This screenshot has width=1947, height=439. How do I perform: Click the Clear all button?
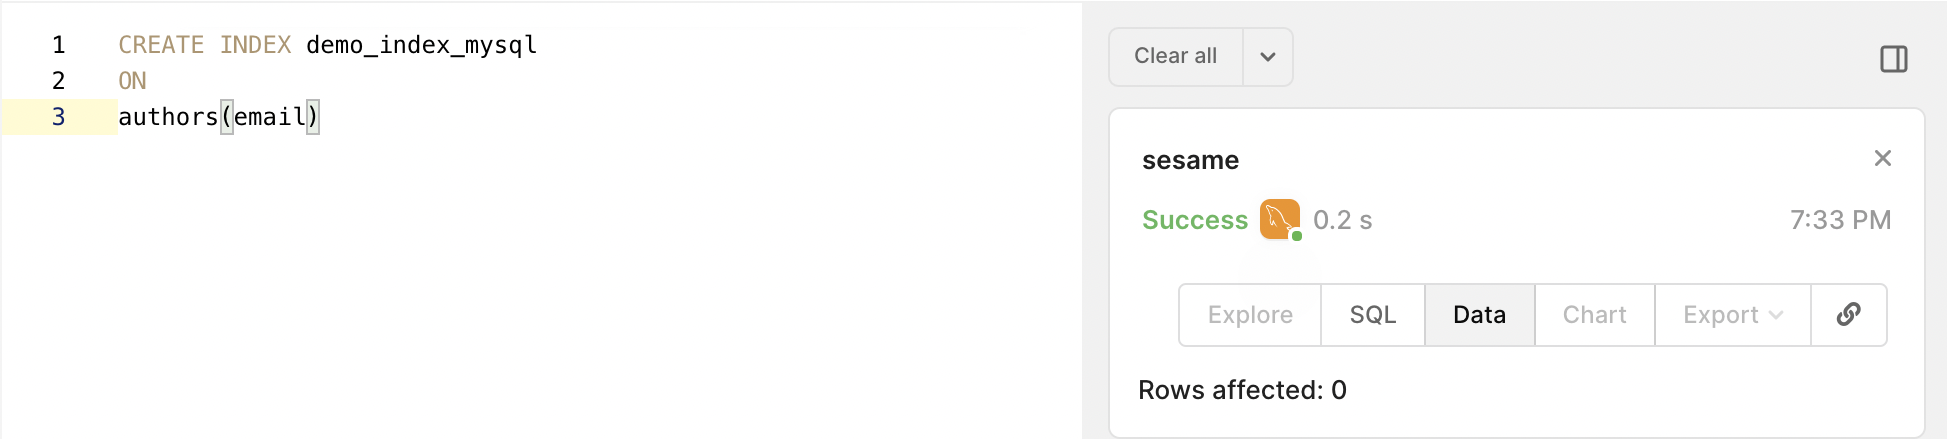1176,57
